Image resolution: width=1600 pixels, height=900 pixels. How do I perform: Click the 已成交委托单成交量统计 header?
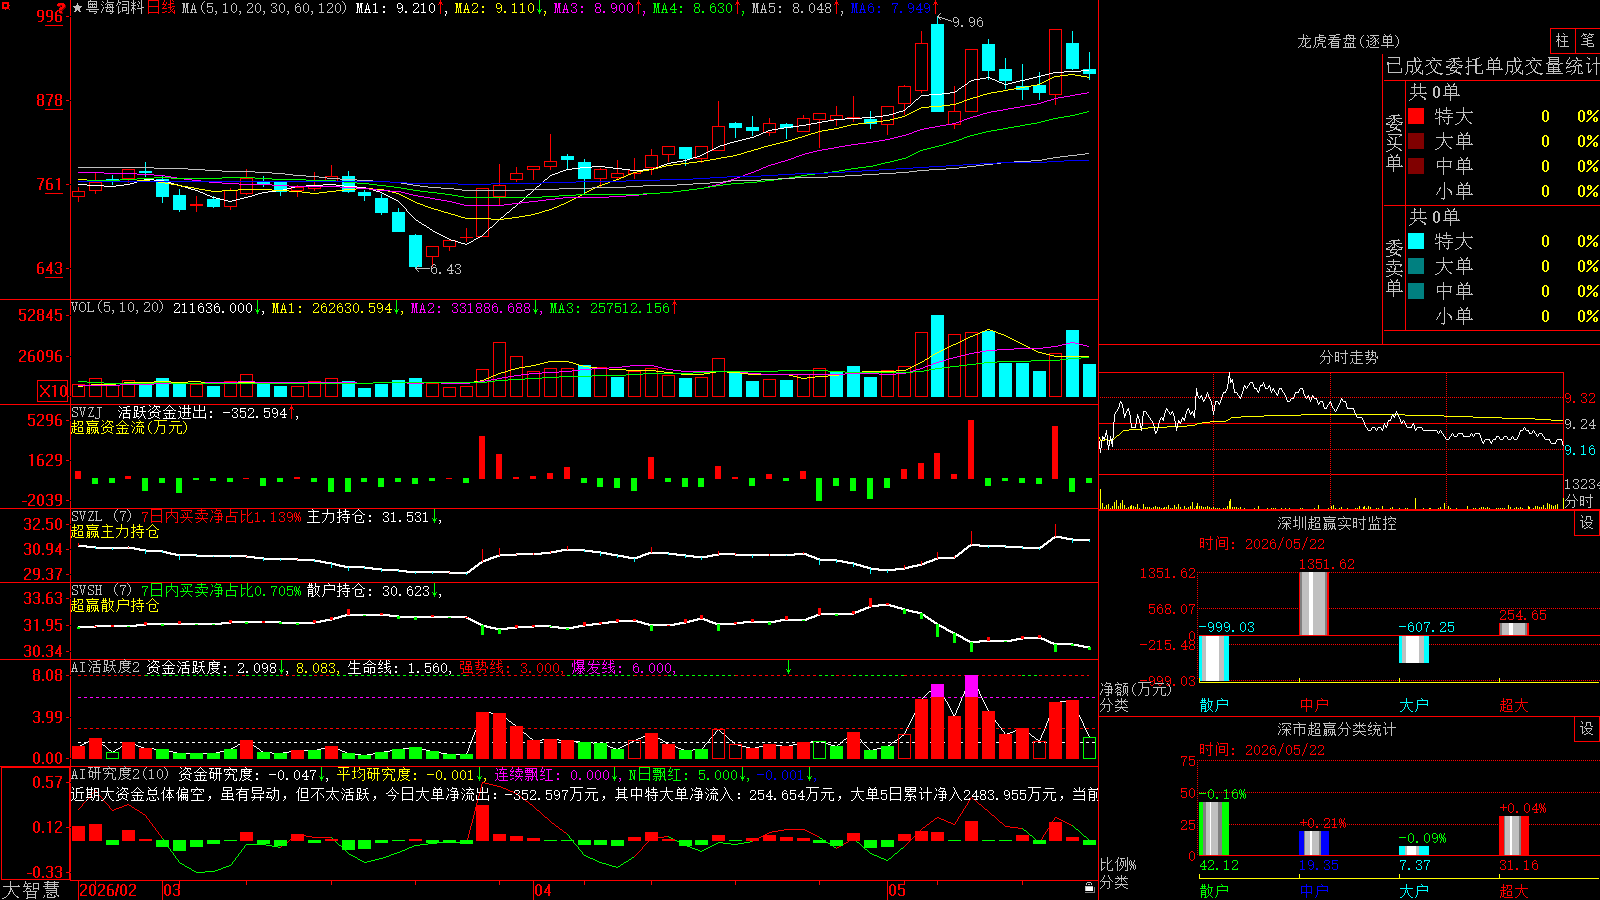coord(1493,66)
